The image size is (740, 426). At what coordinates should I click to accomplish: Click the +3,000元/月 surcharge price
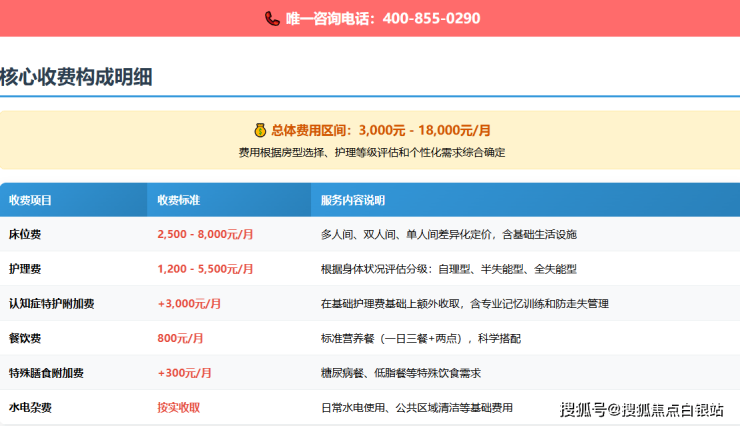click(189, 304)
